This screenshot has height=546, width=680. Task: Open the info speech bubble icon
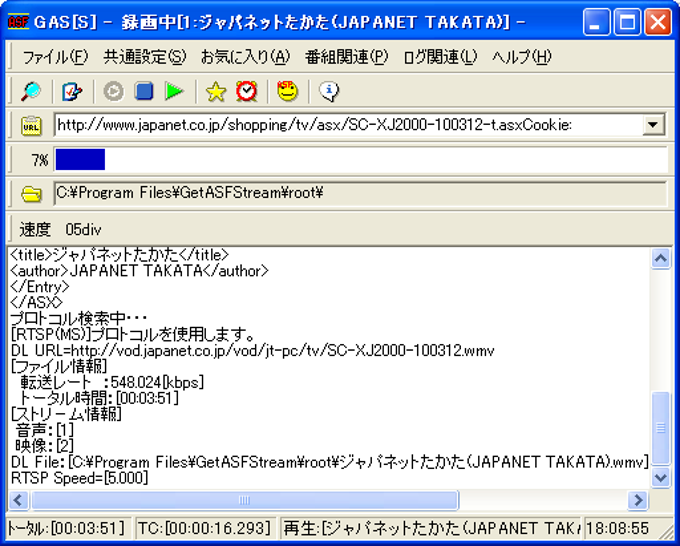[x=329, y=92]
